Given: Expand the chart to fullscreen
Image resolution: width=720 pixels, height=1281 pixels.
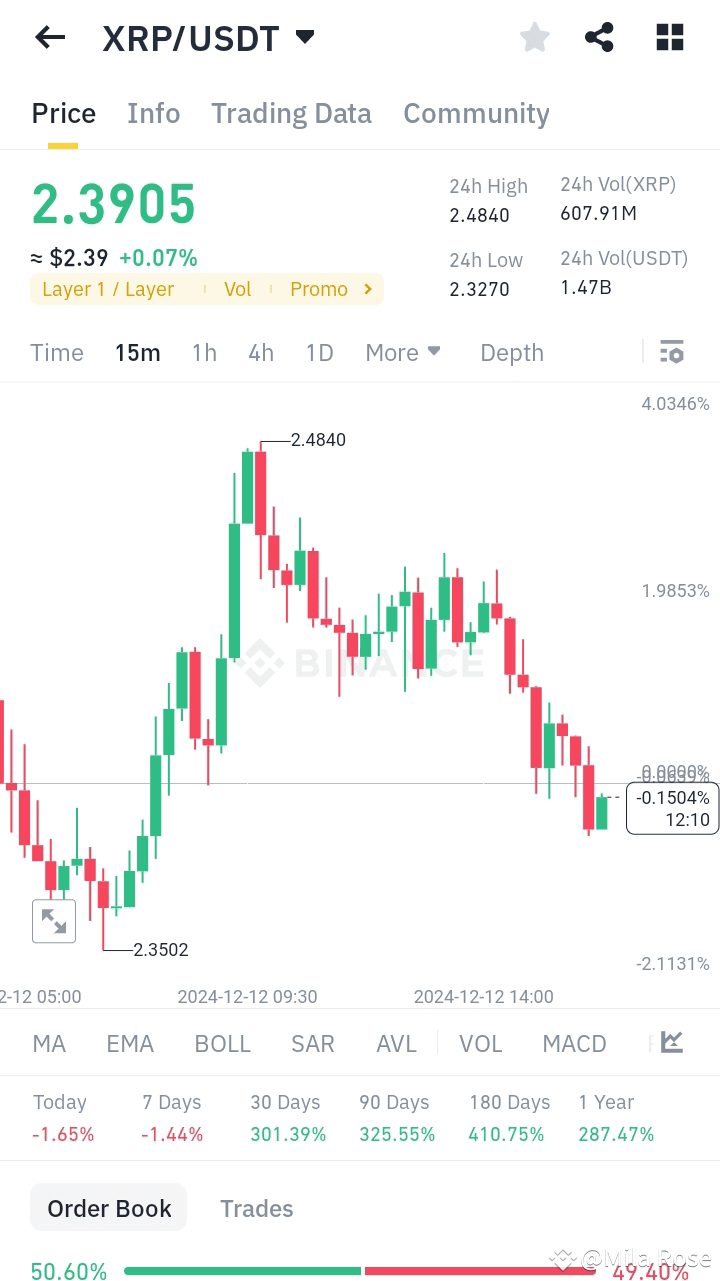Looking at the screenshot, I should click(54, 921).
